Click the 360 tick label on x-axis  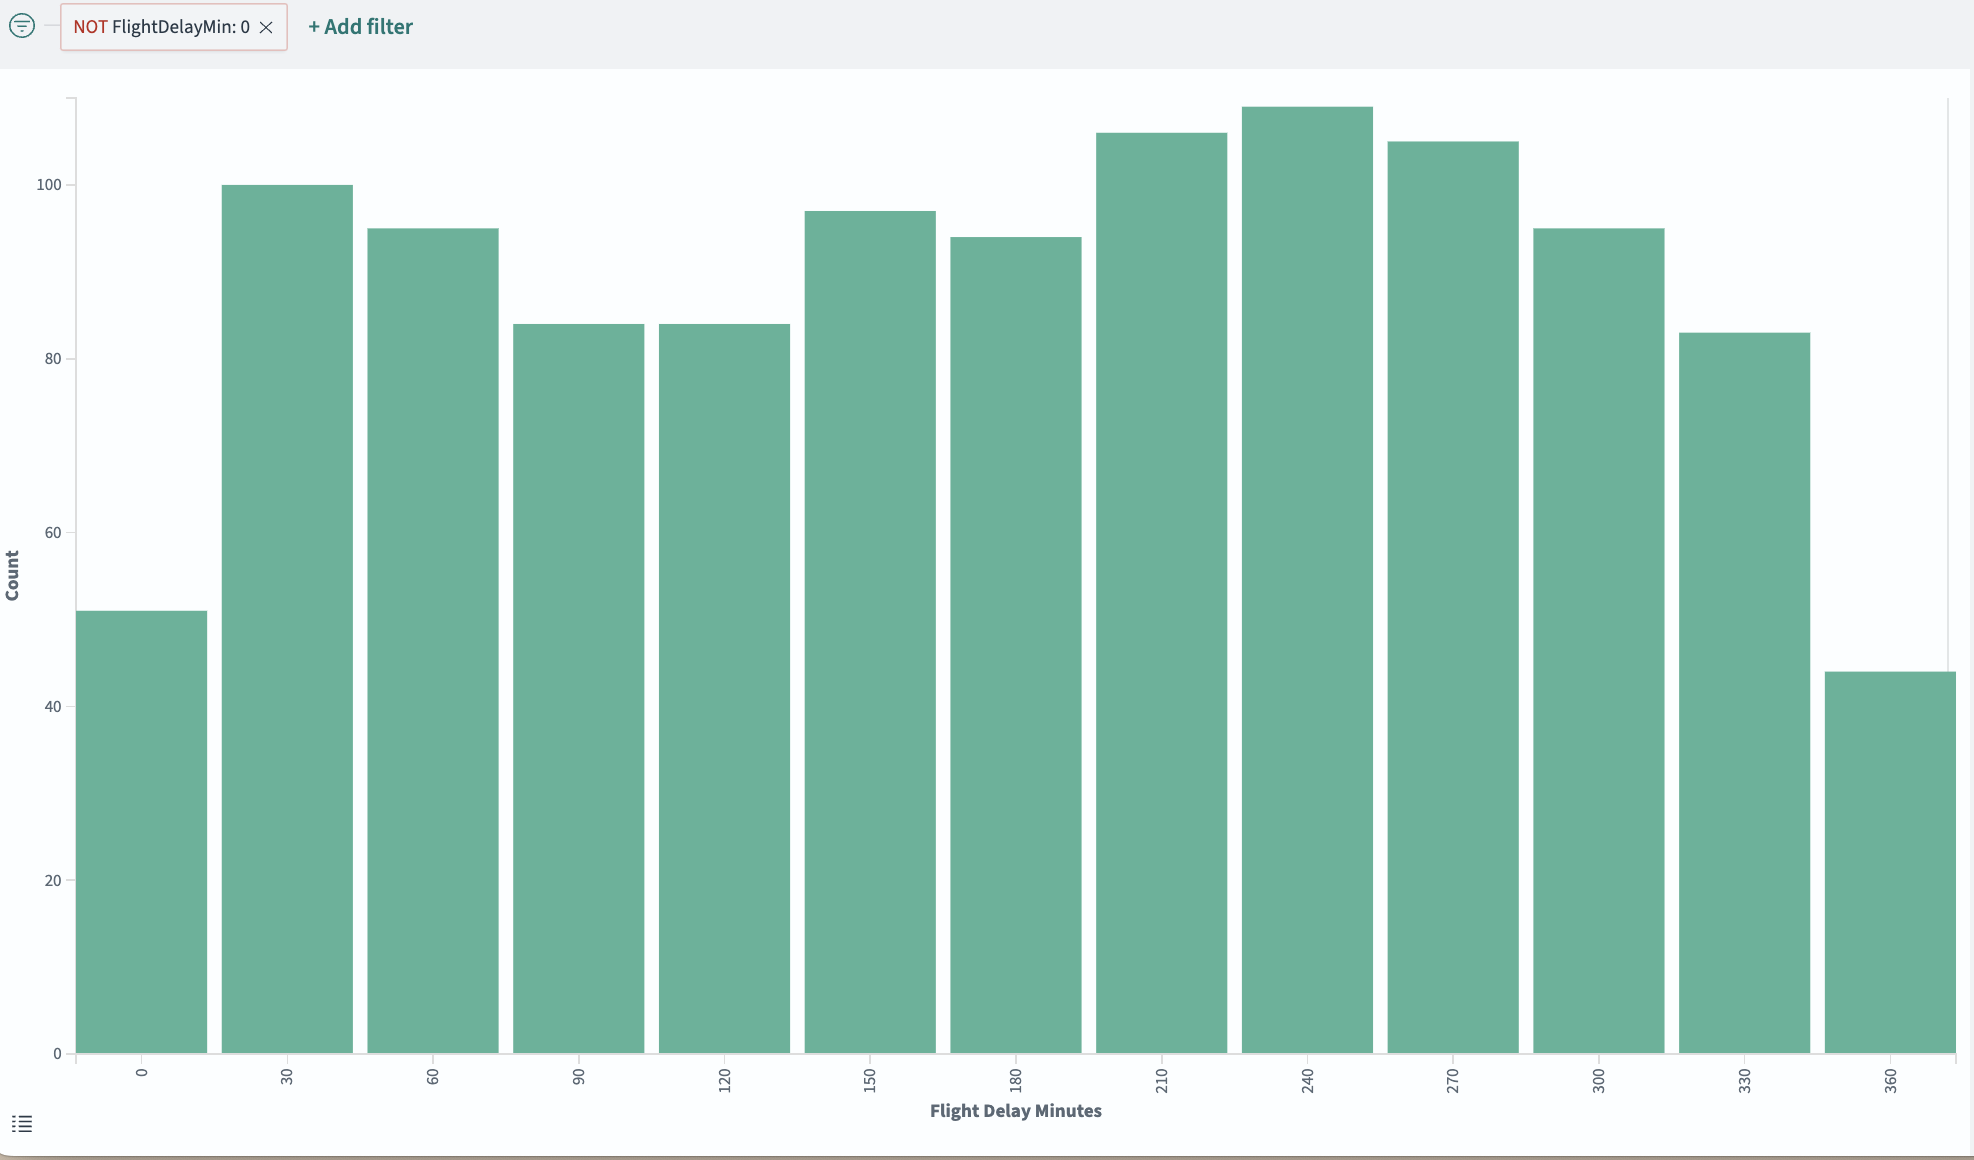[1891, 1080]
